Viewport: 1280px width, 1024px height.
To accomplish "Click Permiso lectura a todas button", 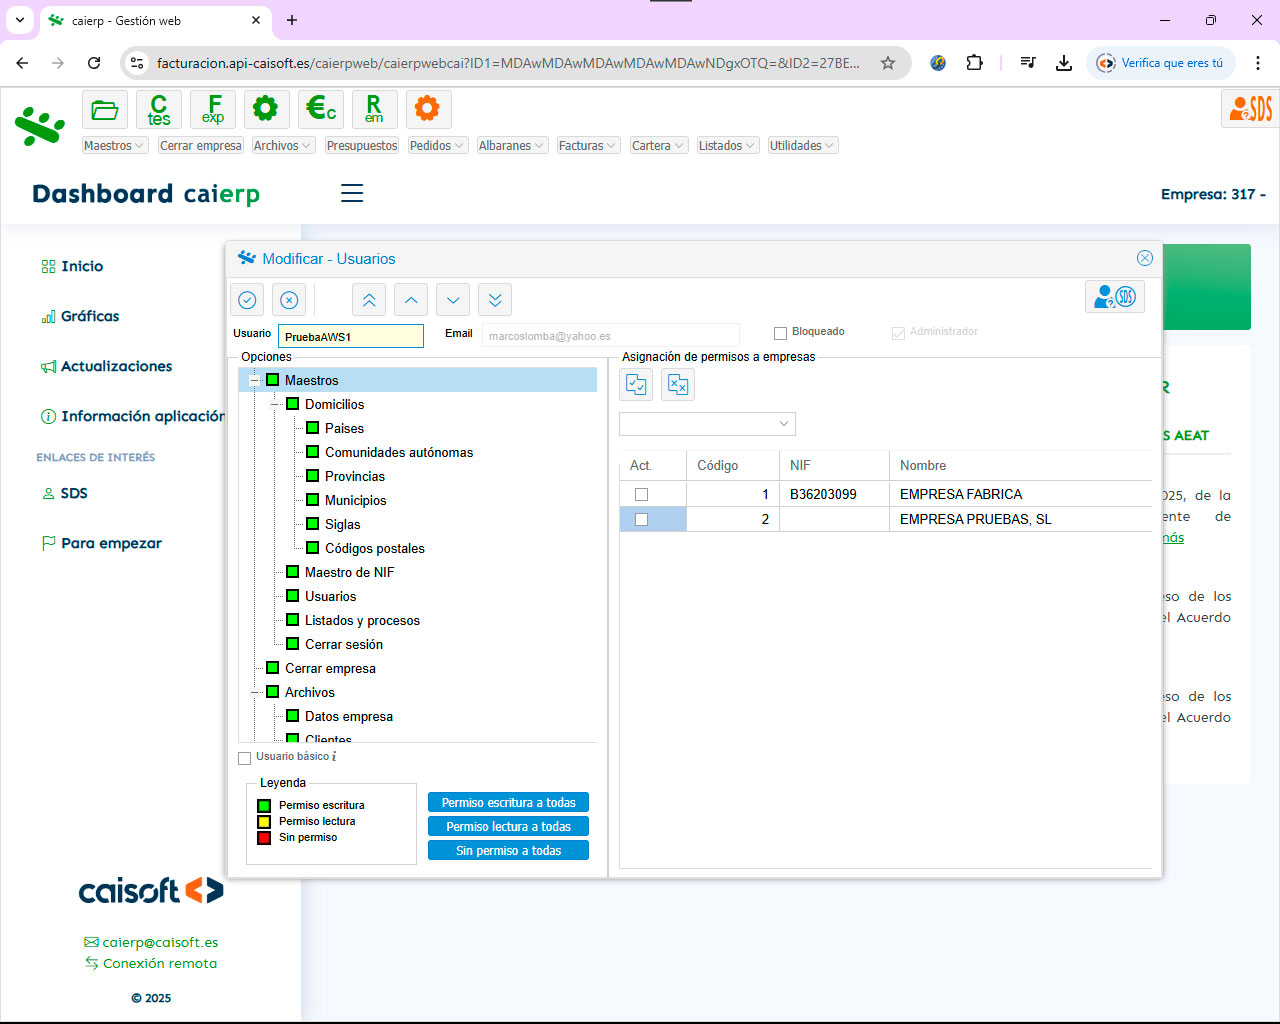I will [x=509, y=827].
